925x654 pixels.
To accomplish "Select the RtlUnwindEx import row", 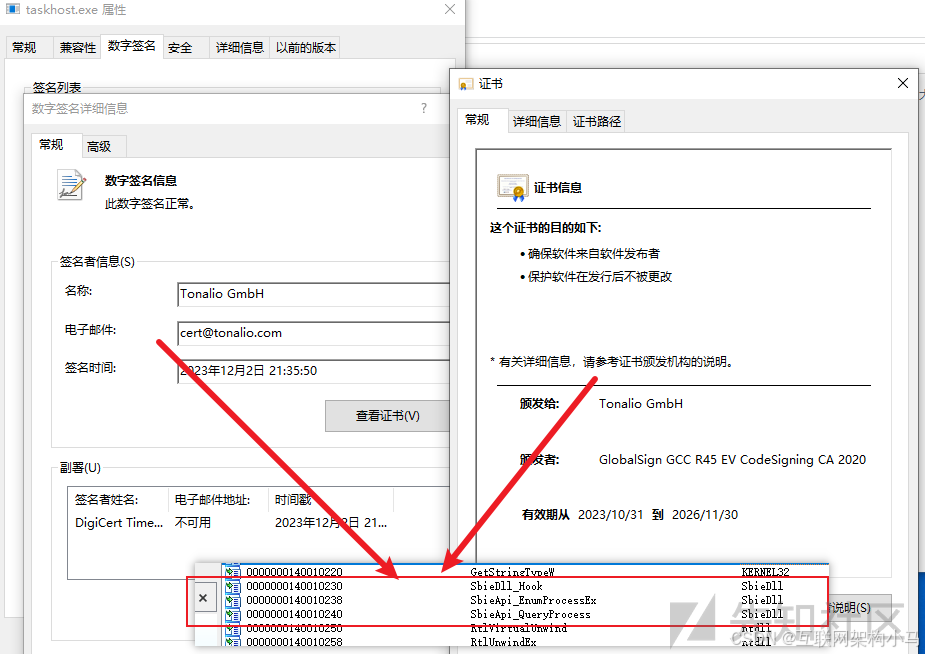I will point(525,642).
